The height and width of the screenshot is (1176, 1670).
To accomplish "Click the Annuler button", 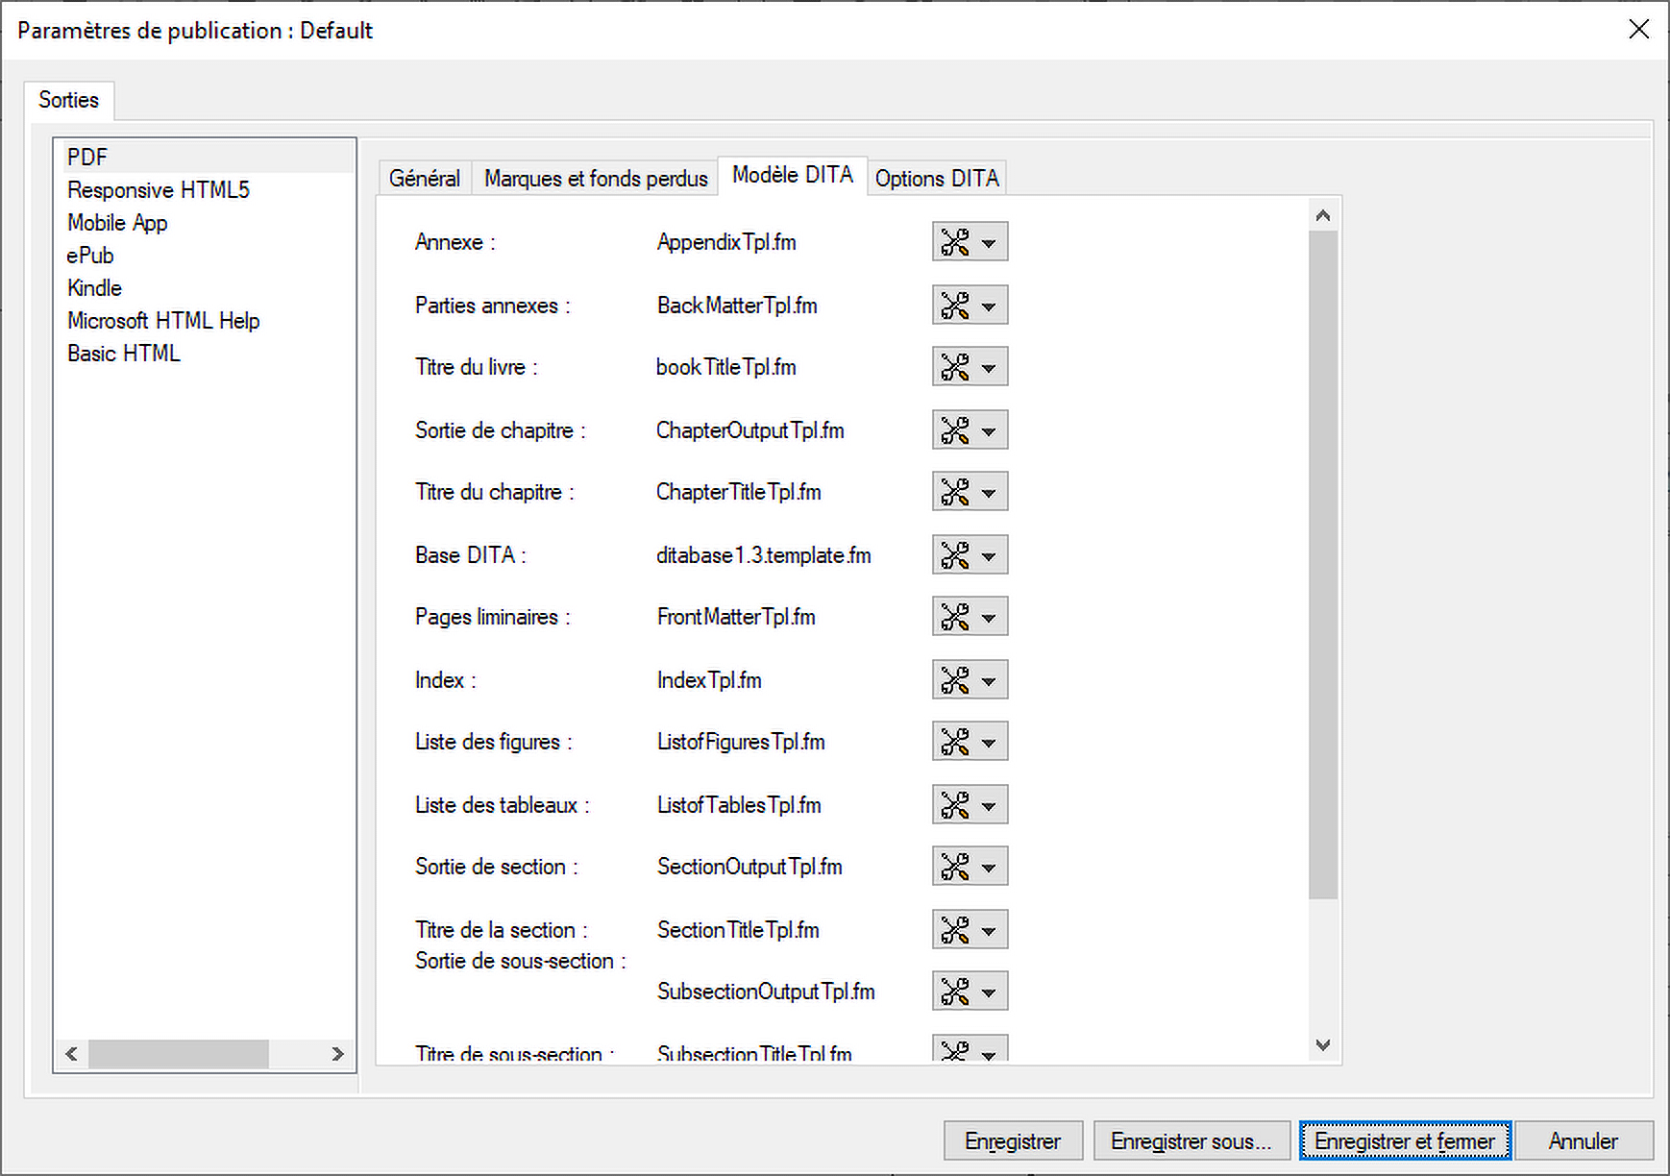I will coord(1582,1141).
